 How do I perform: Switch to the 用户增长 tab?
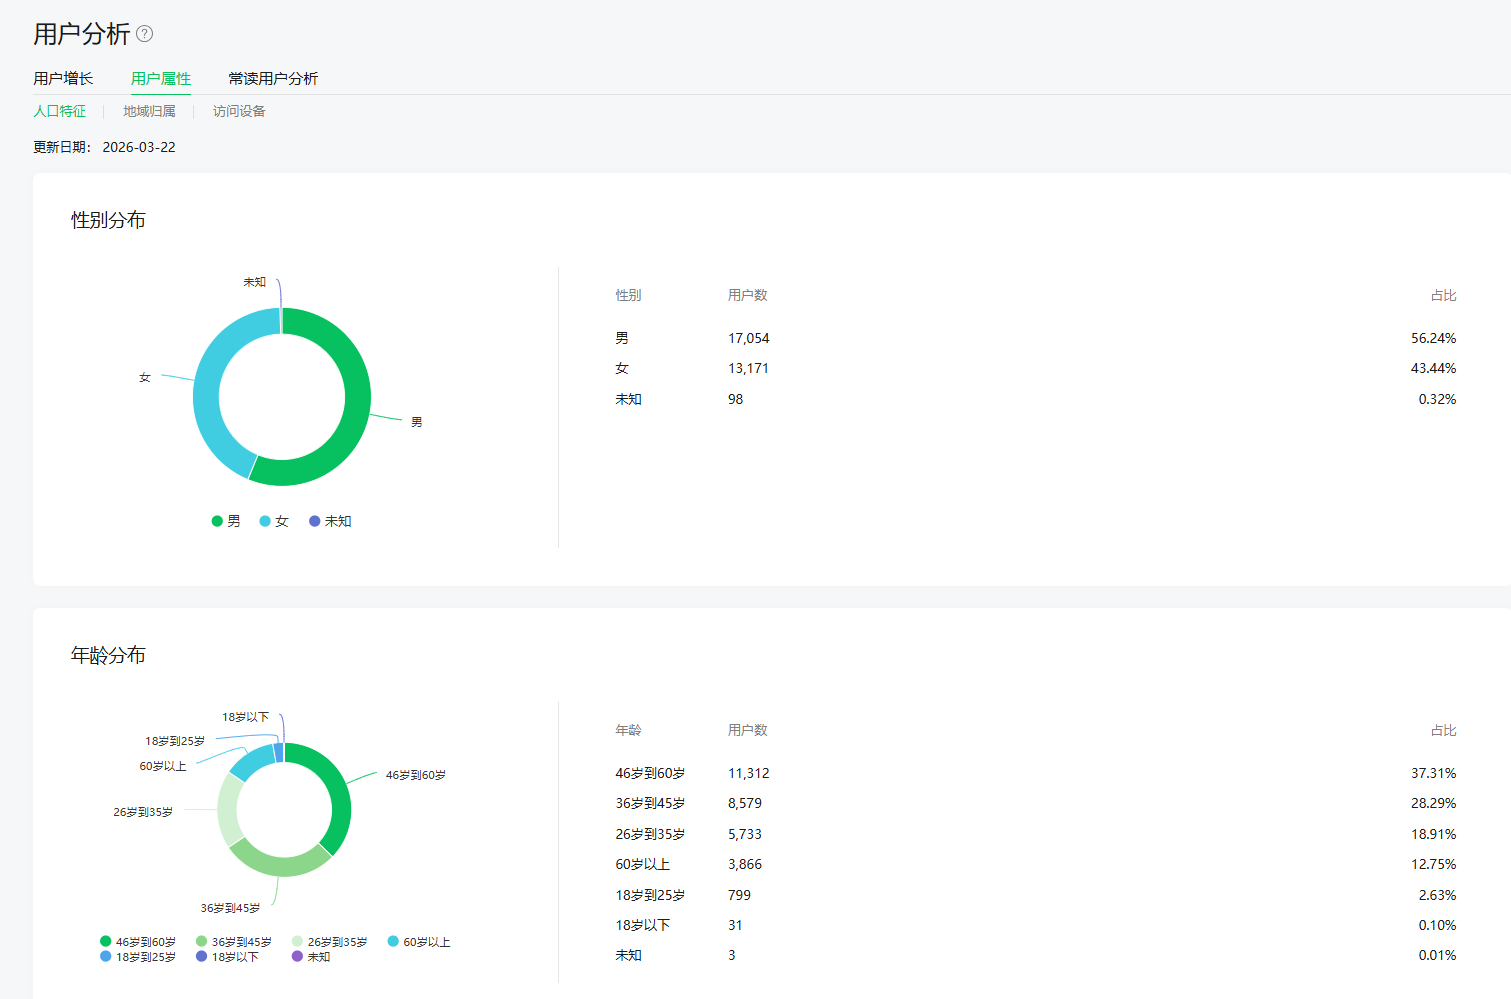pos(63,78)
